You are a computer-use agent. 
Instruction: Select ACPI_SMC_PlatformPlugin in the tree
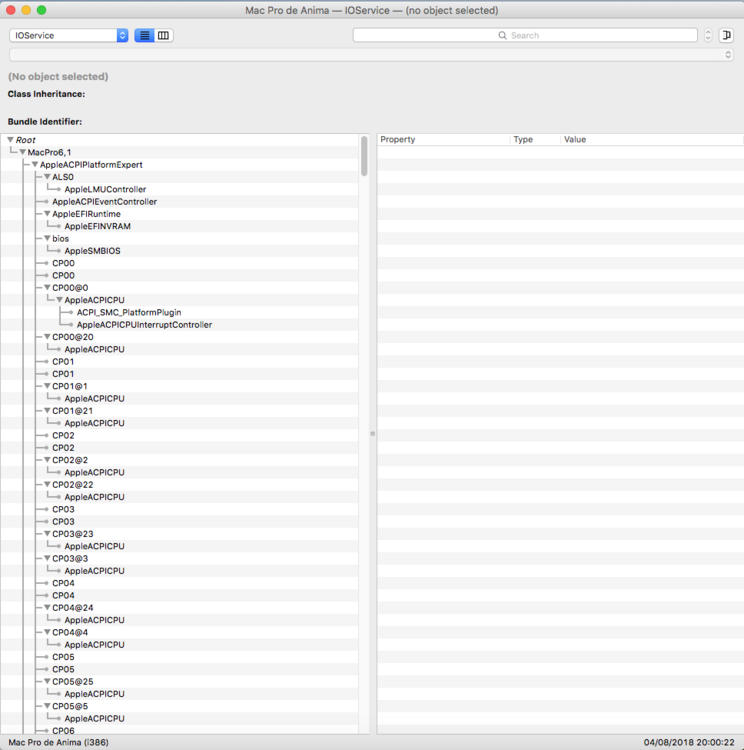128,312
